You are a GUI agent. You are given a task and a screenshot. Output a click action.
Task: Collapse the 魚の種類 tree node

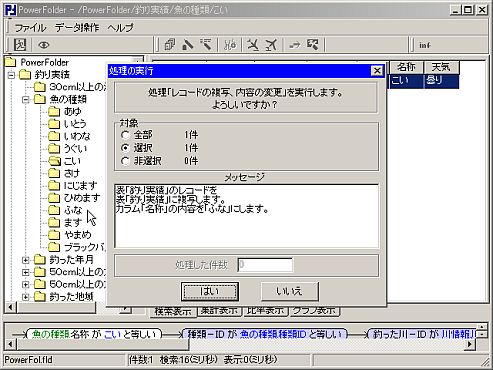(26, 99)
